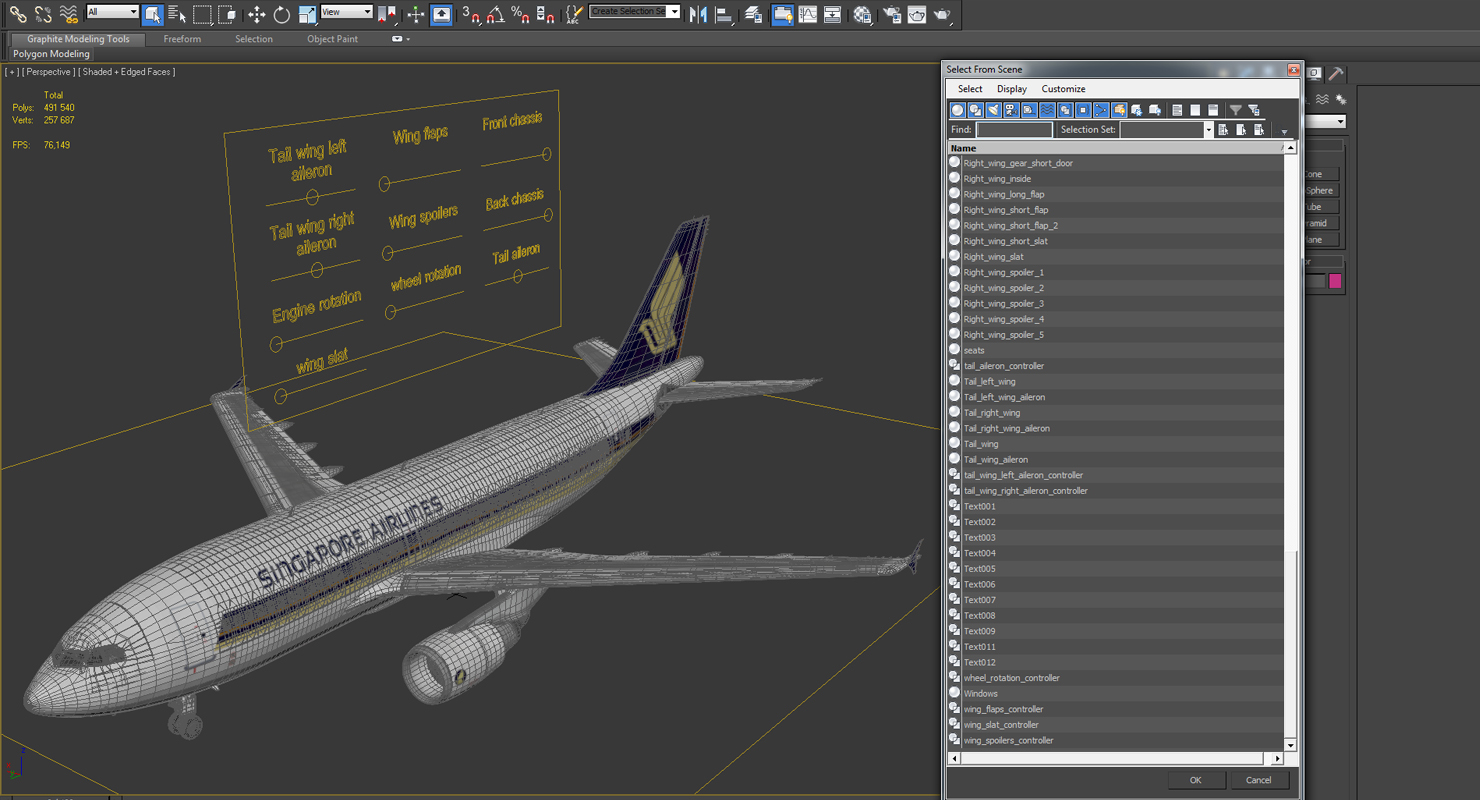Open the Render Setup dialog
The height and width of the screenshot is (800, 1480).
pyautogui.click(x=892, y=14)
